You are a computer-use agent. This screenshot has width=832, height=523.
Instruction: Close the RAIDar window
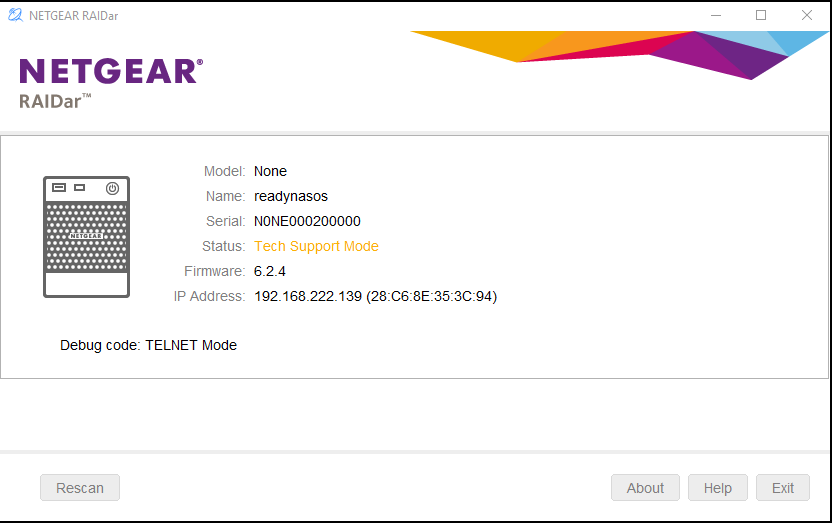point(807,15)
